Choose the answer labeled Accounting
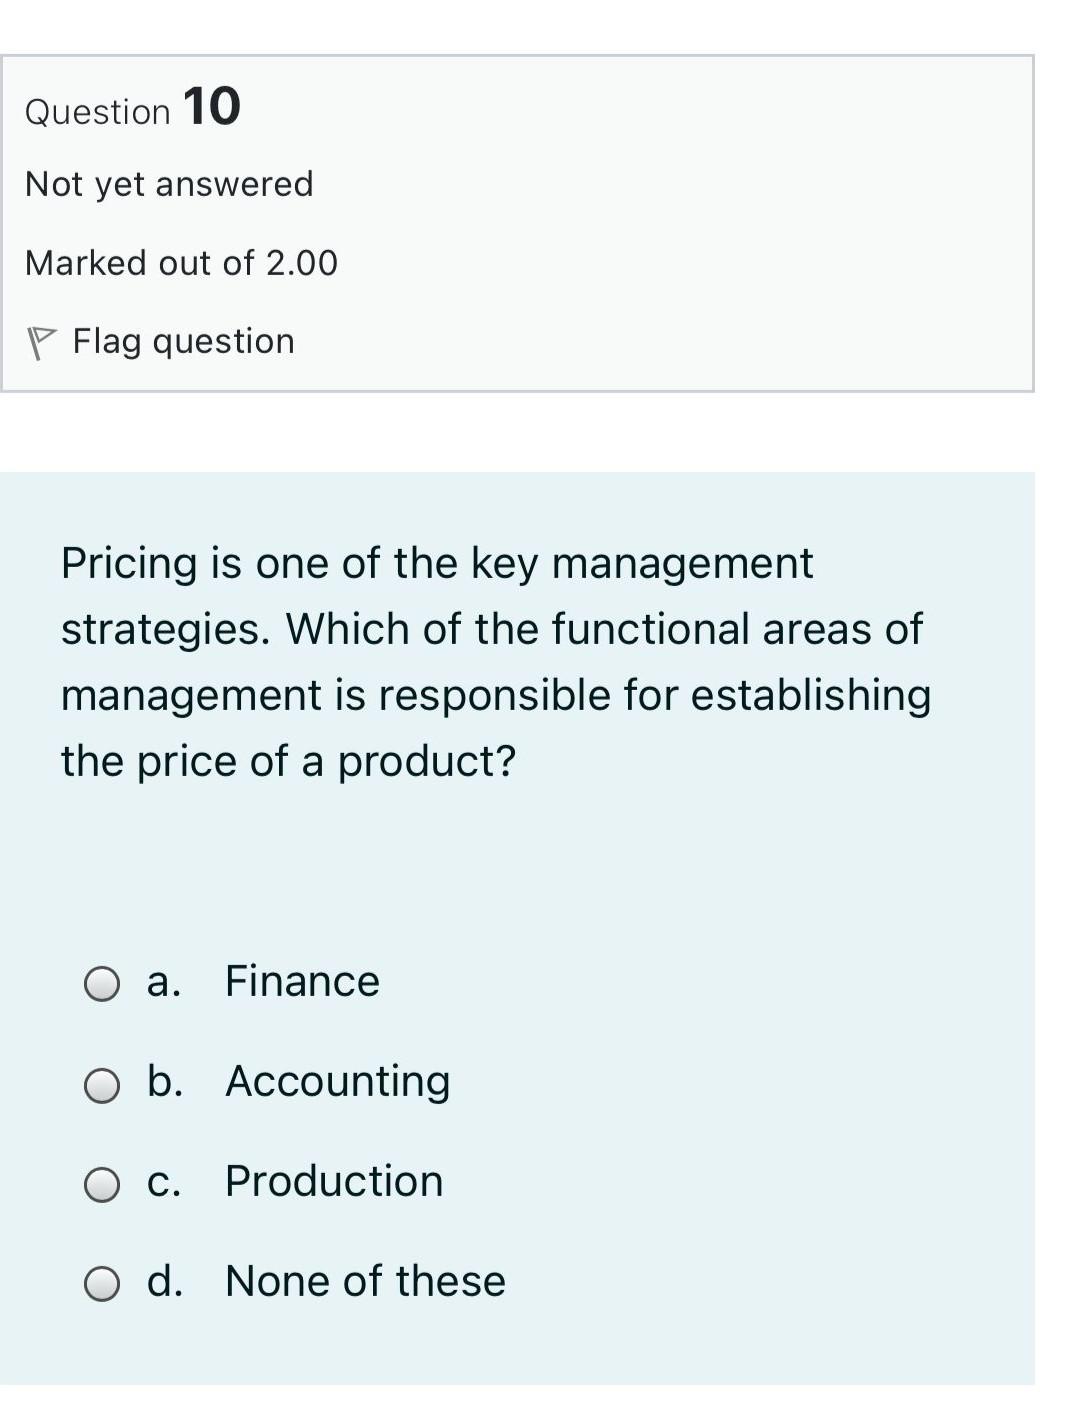 point(336,1081)
